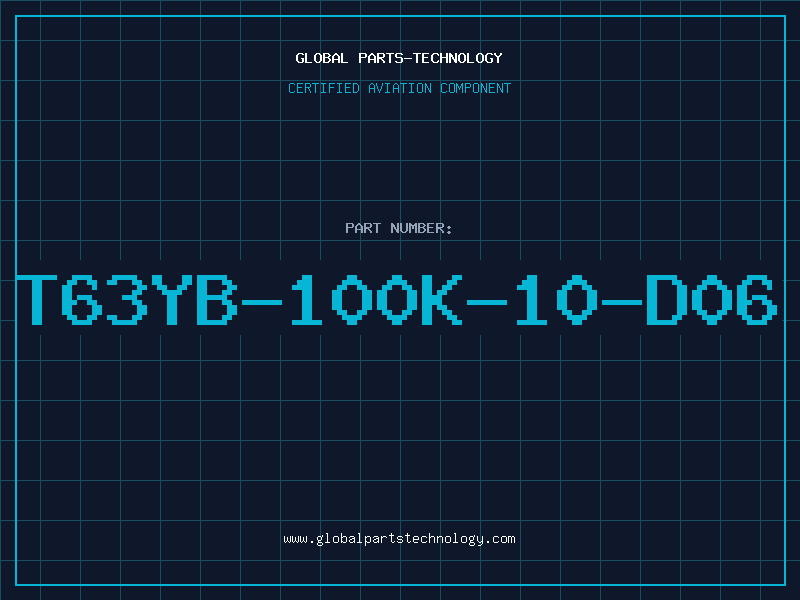Click the PART NUMBER: label
Screen dimensions: 800x600
point(399,228)
